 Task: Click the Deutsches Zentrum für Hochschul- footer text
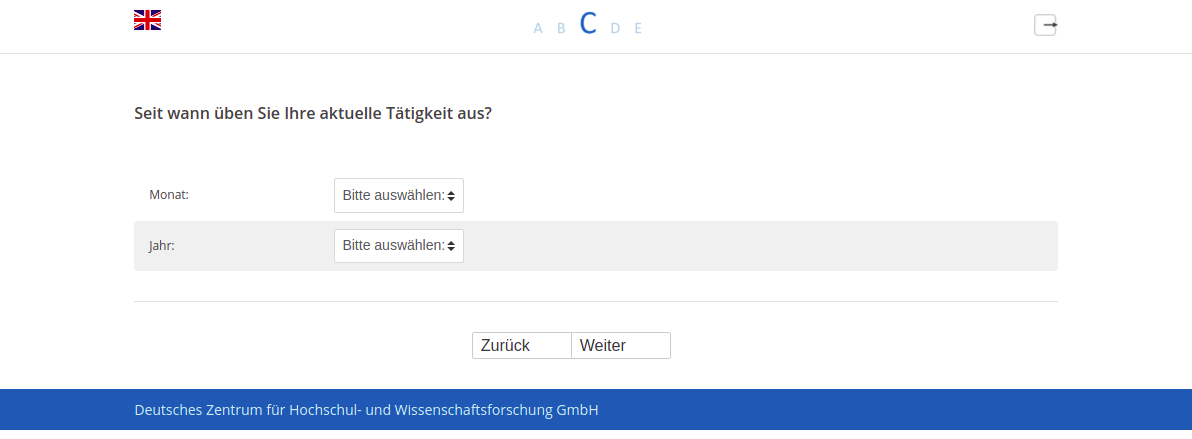click(366, 410)
